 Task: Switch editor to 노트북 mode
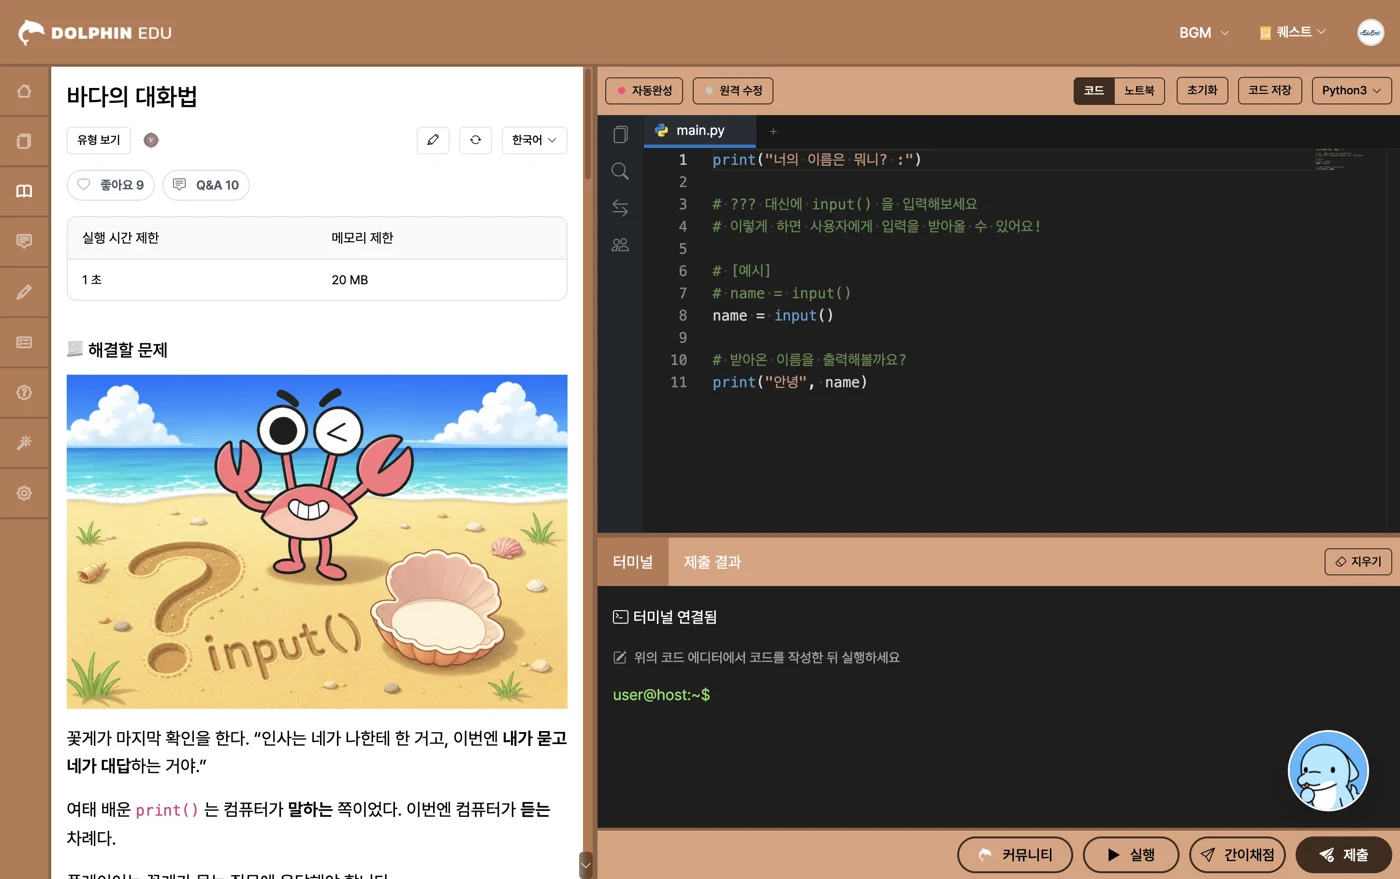[x=1139, y=91]
